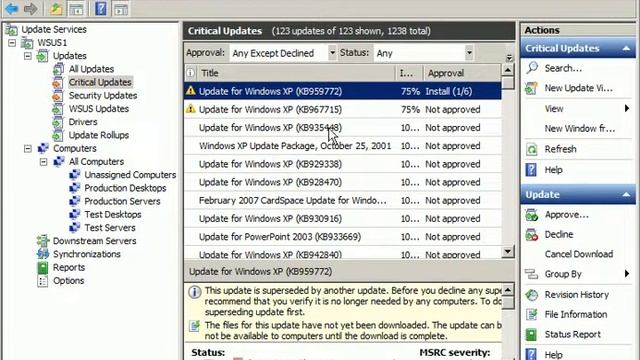Toggle the Show/Hide Console Tree toolbar icon
This screenshot has height=360, width=640.
(76, 9)
